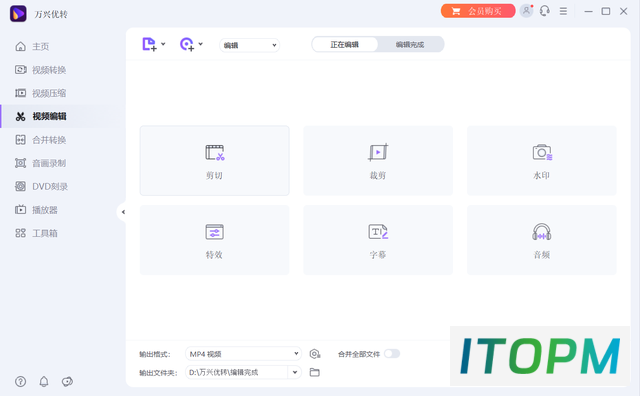640x396 pixels.
Task: Open 合并转换 section
Action: coord(40,140)
